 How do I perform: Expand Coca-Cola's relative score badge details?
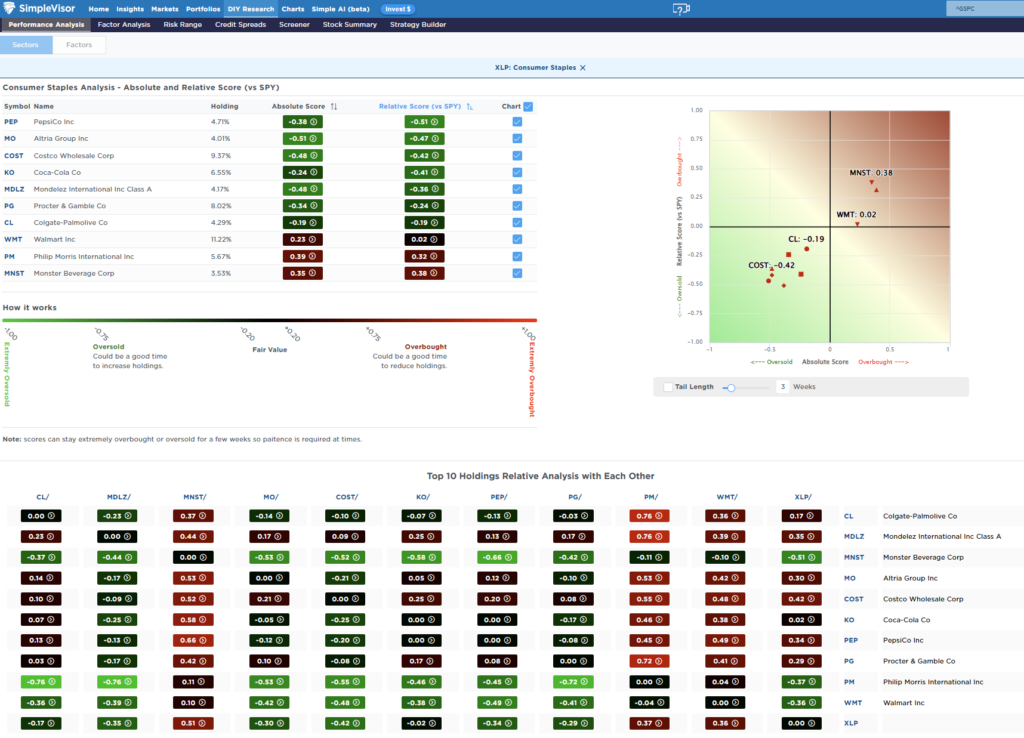pos(434,173)
